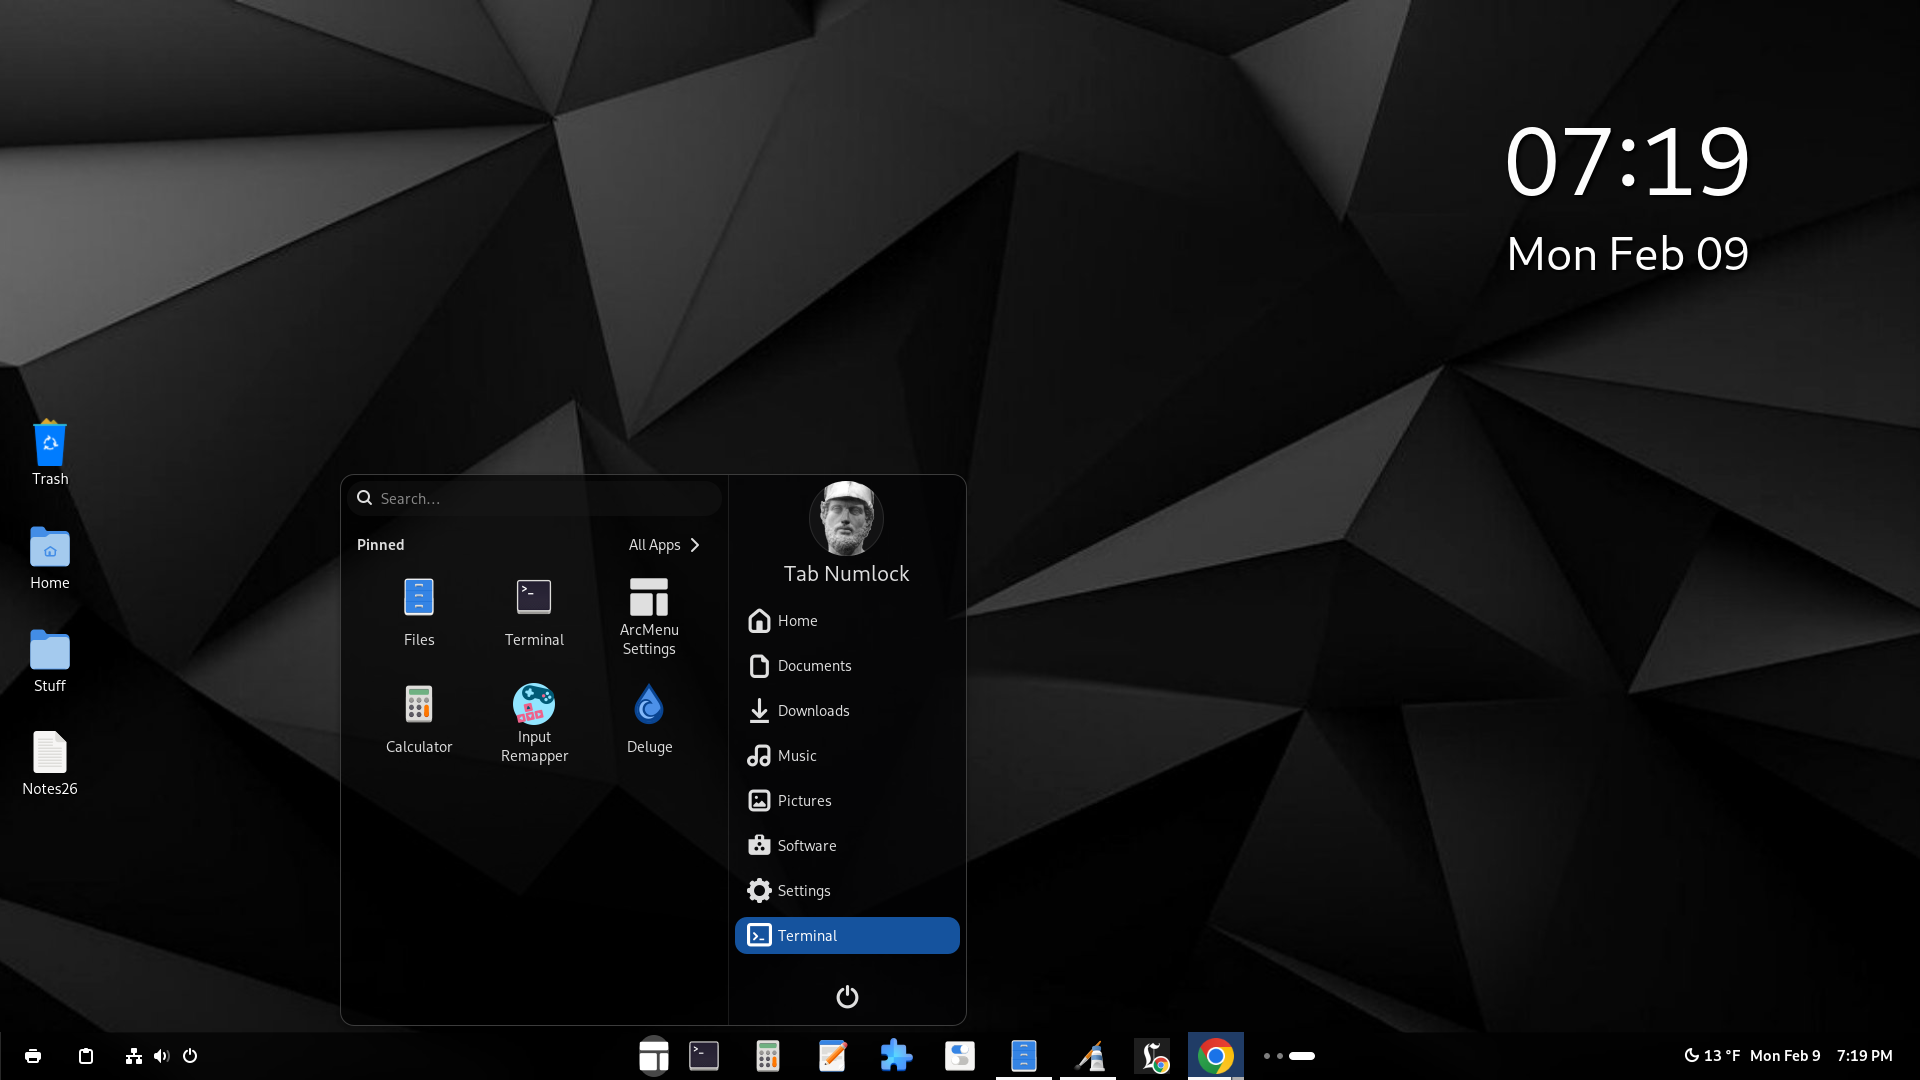This screenshot has height=1080, width=1920.
Task: Open Music from the ArcMenu shortcuts list
Action: point(847,756)
